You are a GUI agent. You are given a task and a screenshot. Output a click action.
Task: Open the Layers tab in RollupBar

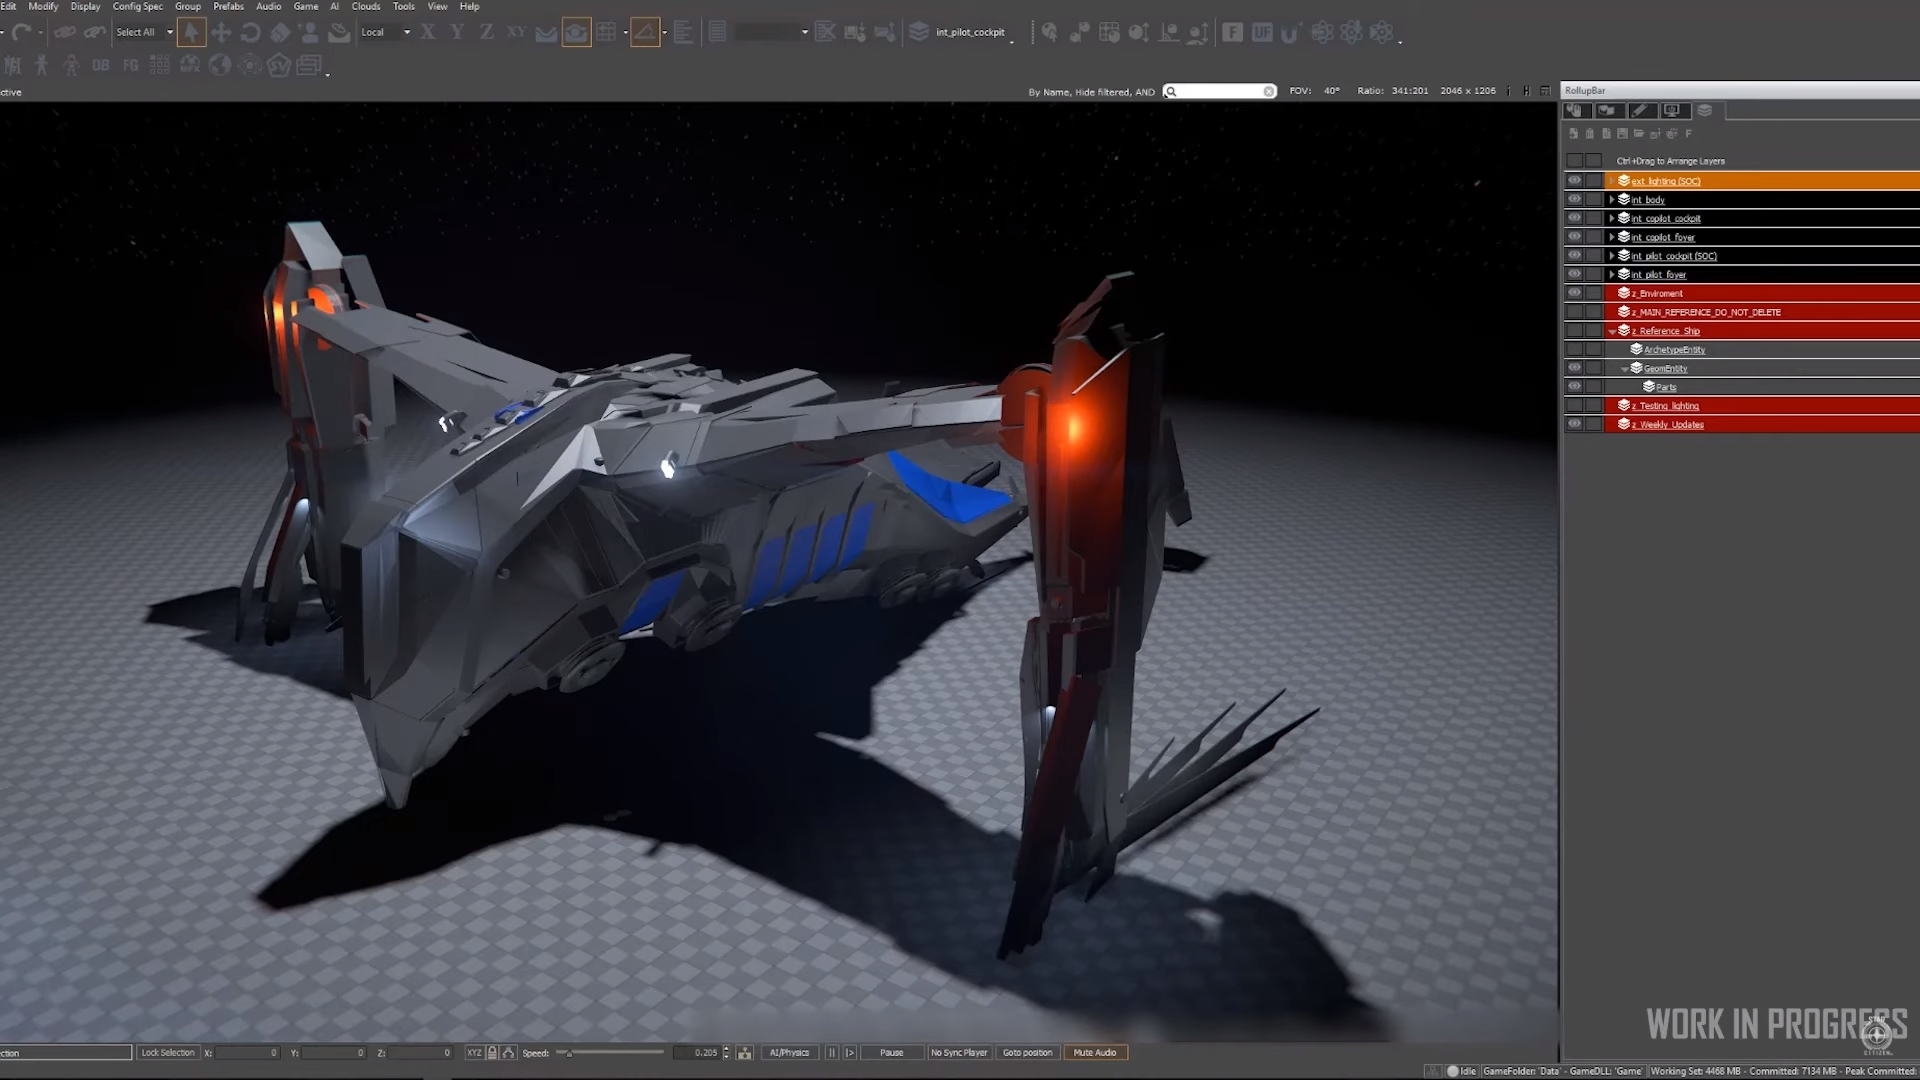coord(1705,110)
